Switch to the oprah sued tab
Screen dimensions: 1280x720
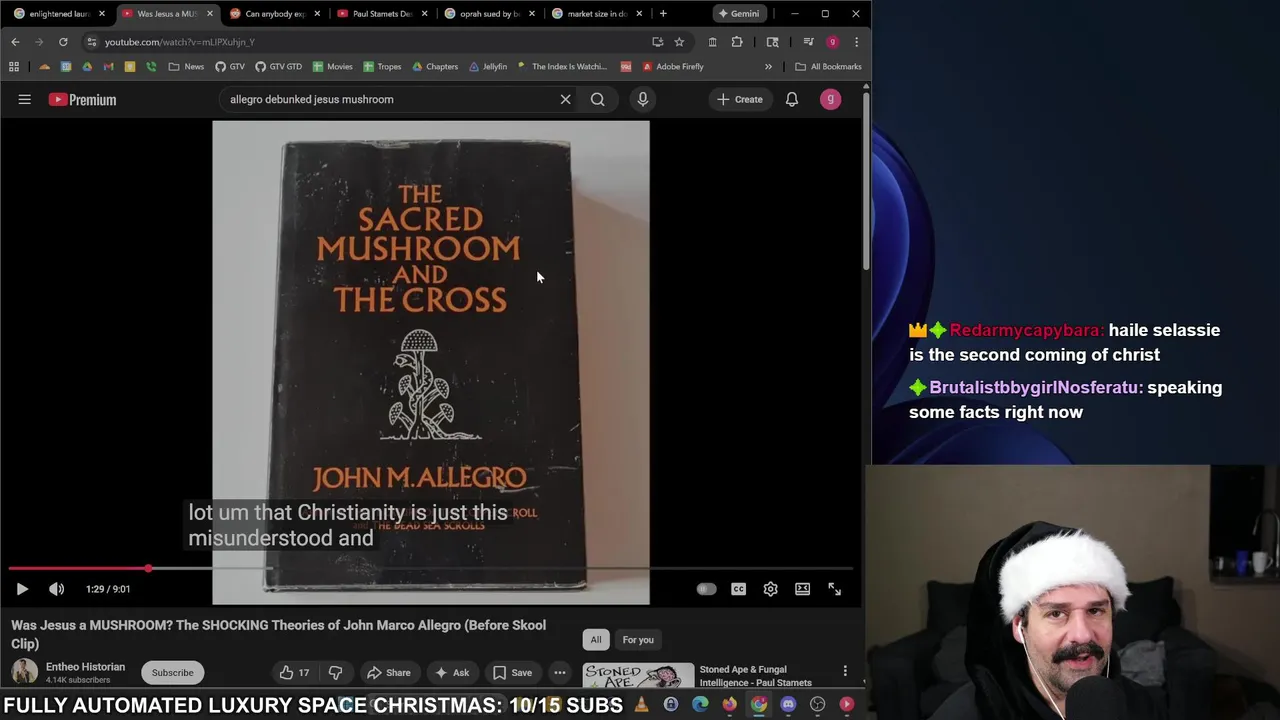point(491,14)
